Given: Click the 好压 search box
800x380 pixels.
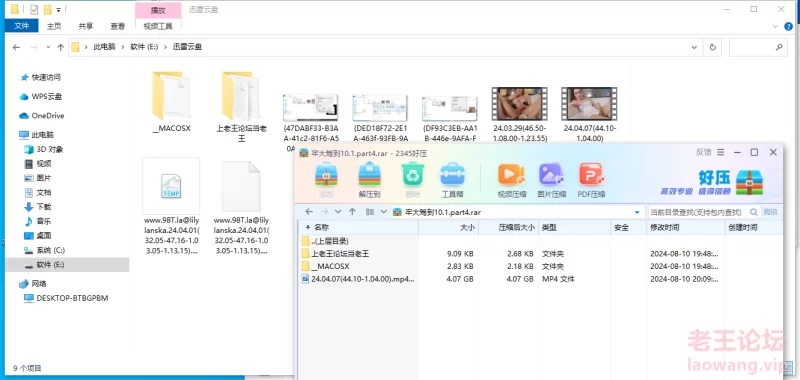Looking at the screenshot, I should click(x=697, y=212).
